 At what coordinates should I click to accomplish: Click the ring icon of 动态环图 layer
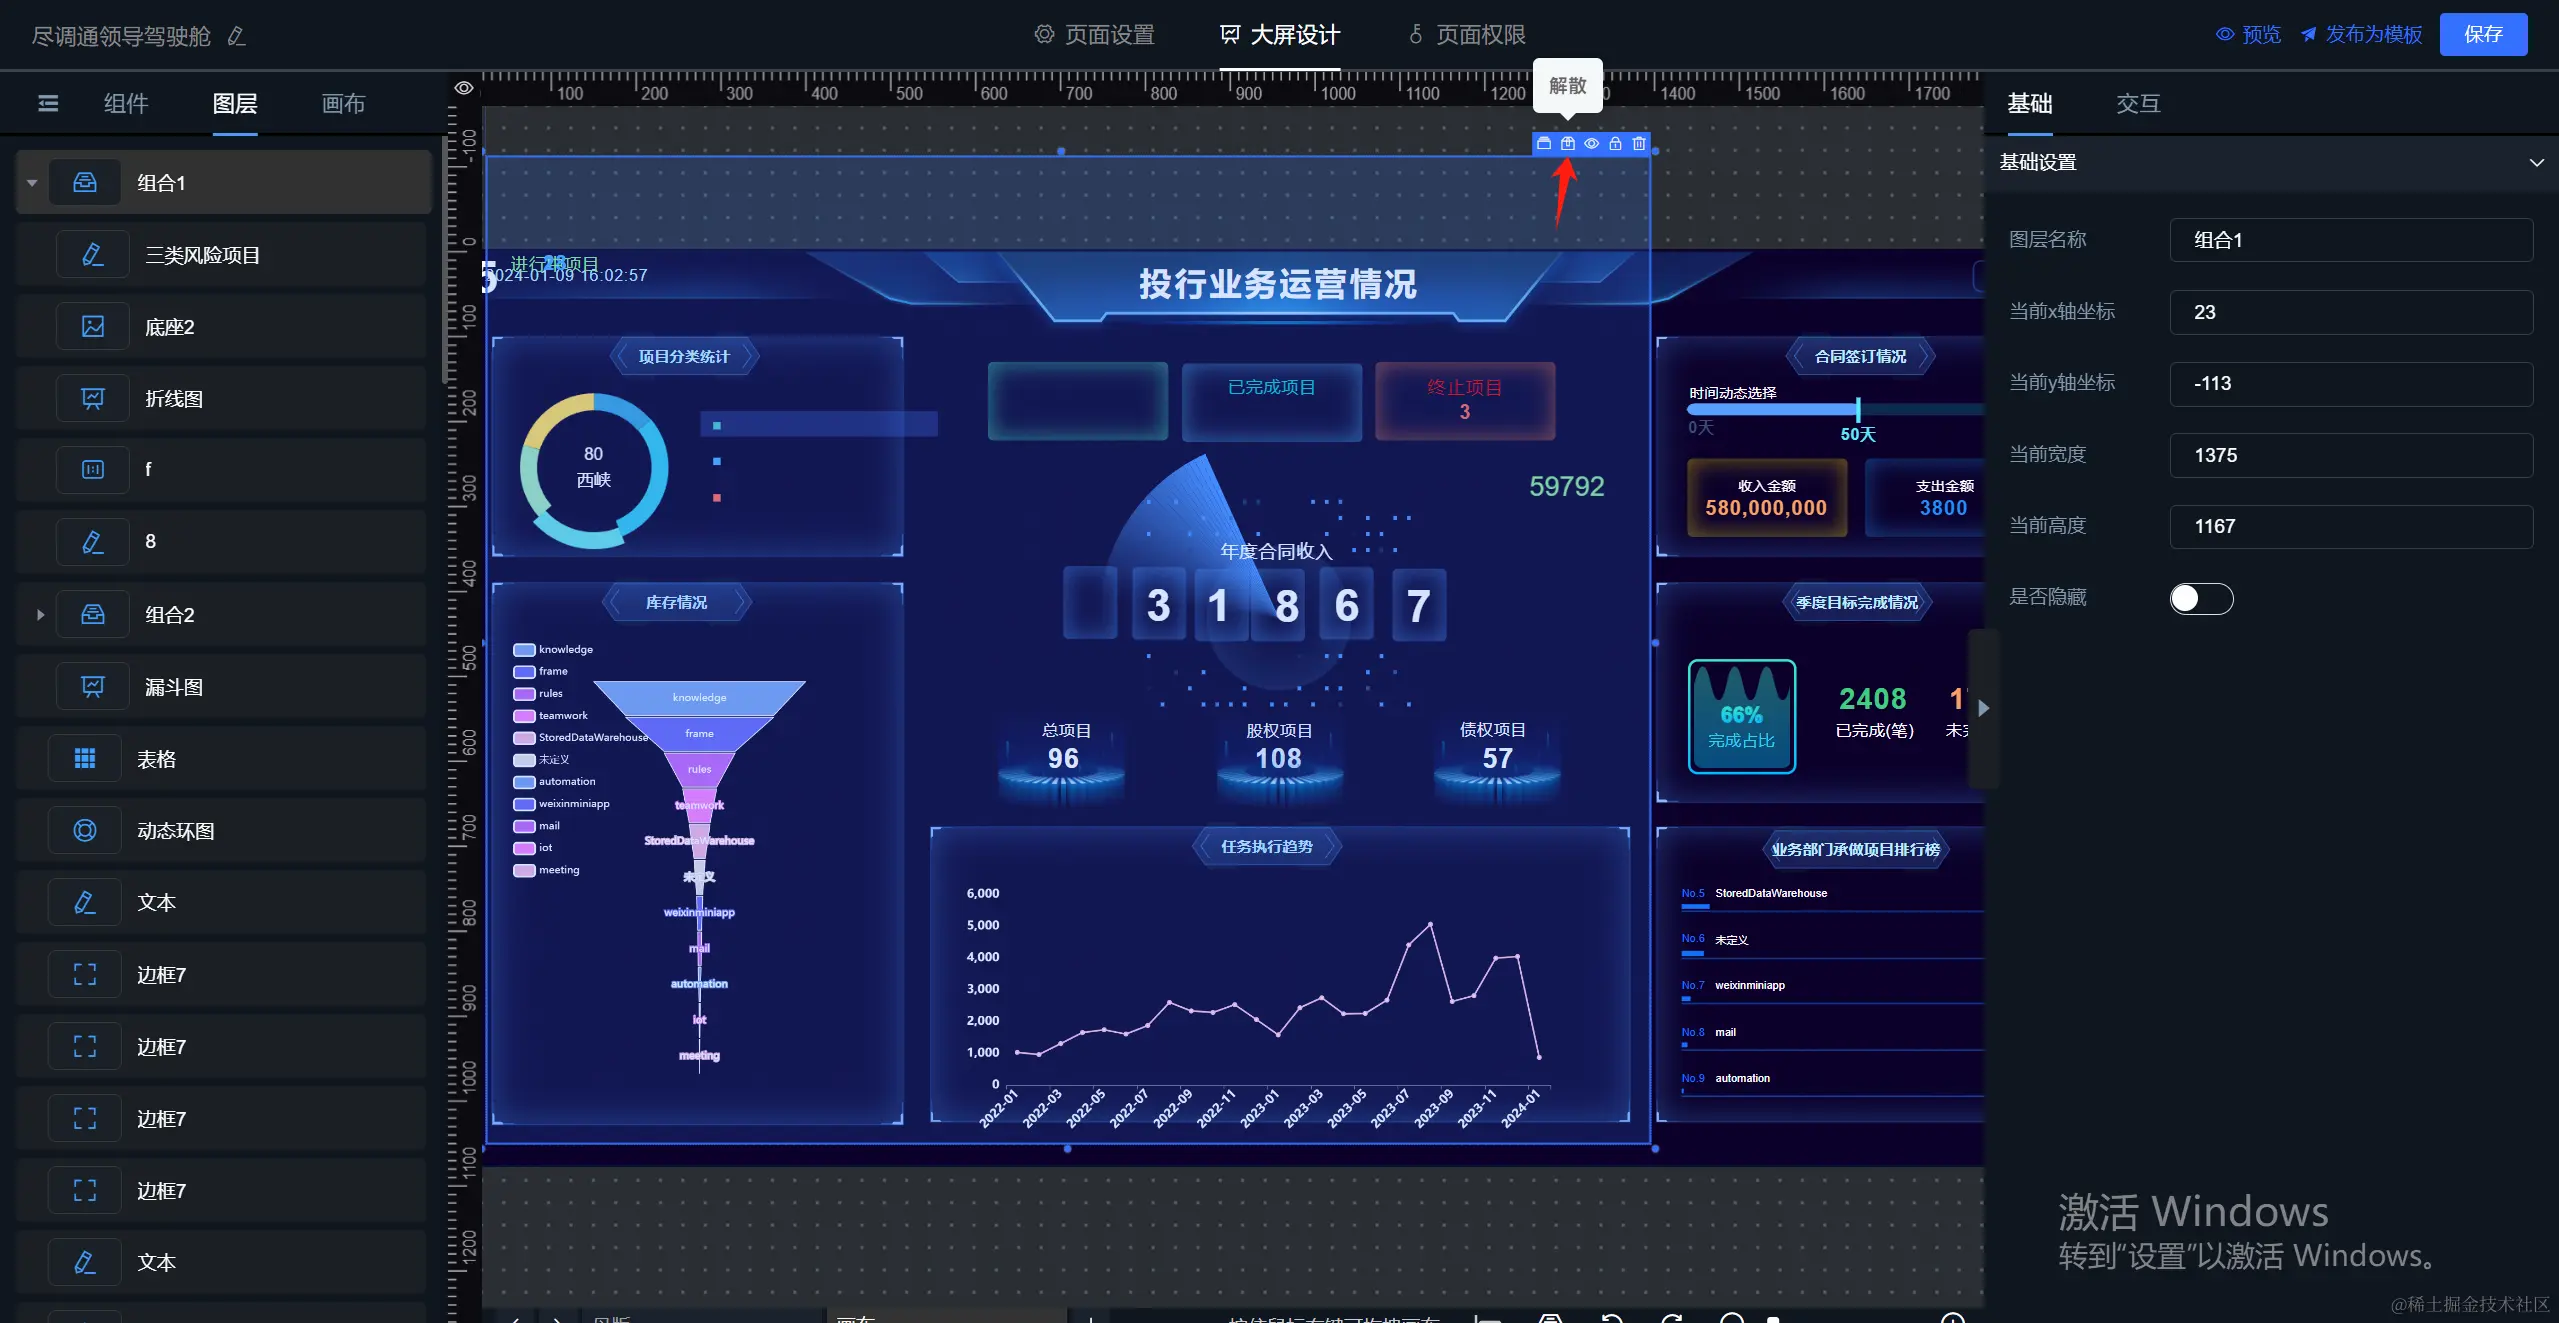[85, 831]
